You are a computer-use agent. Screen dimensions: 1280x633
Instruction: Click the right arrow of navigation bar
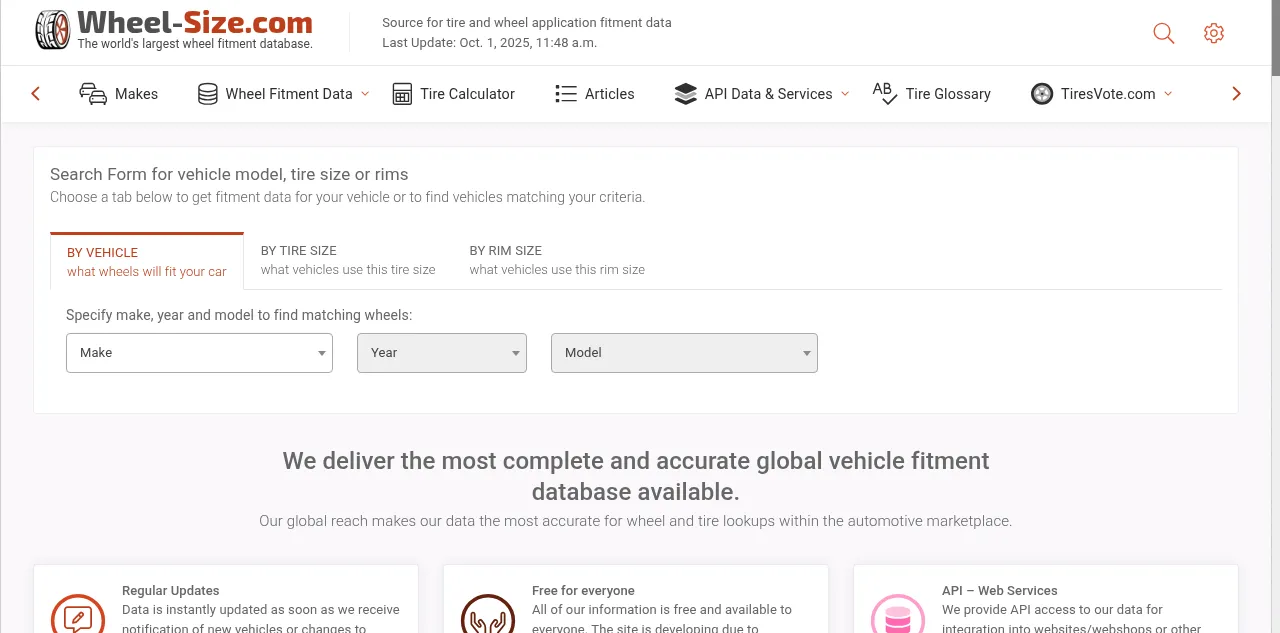point(1236,94)
